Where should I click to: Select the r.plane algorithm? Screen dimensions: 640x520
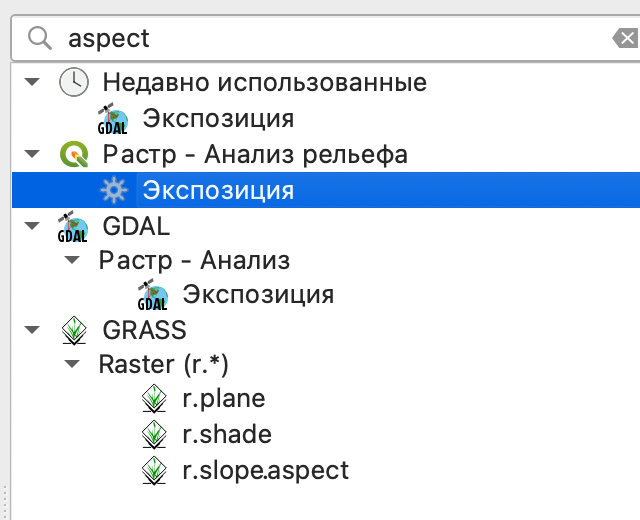[x=223, y=399]
